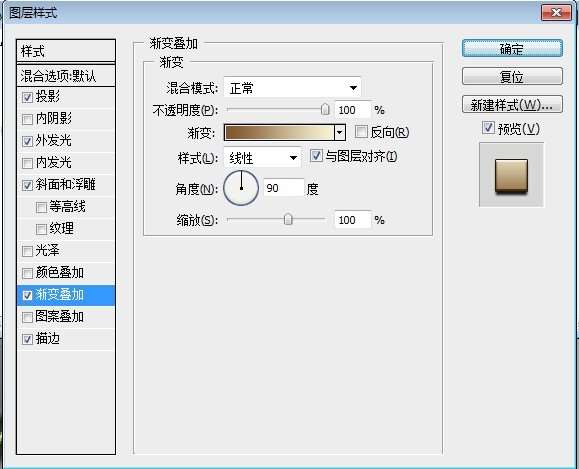
Task: Select the 内发光 inner glow row
Action: (66, 163)
